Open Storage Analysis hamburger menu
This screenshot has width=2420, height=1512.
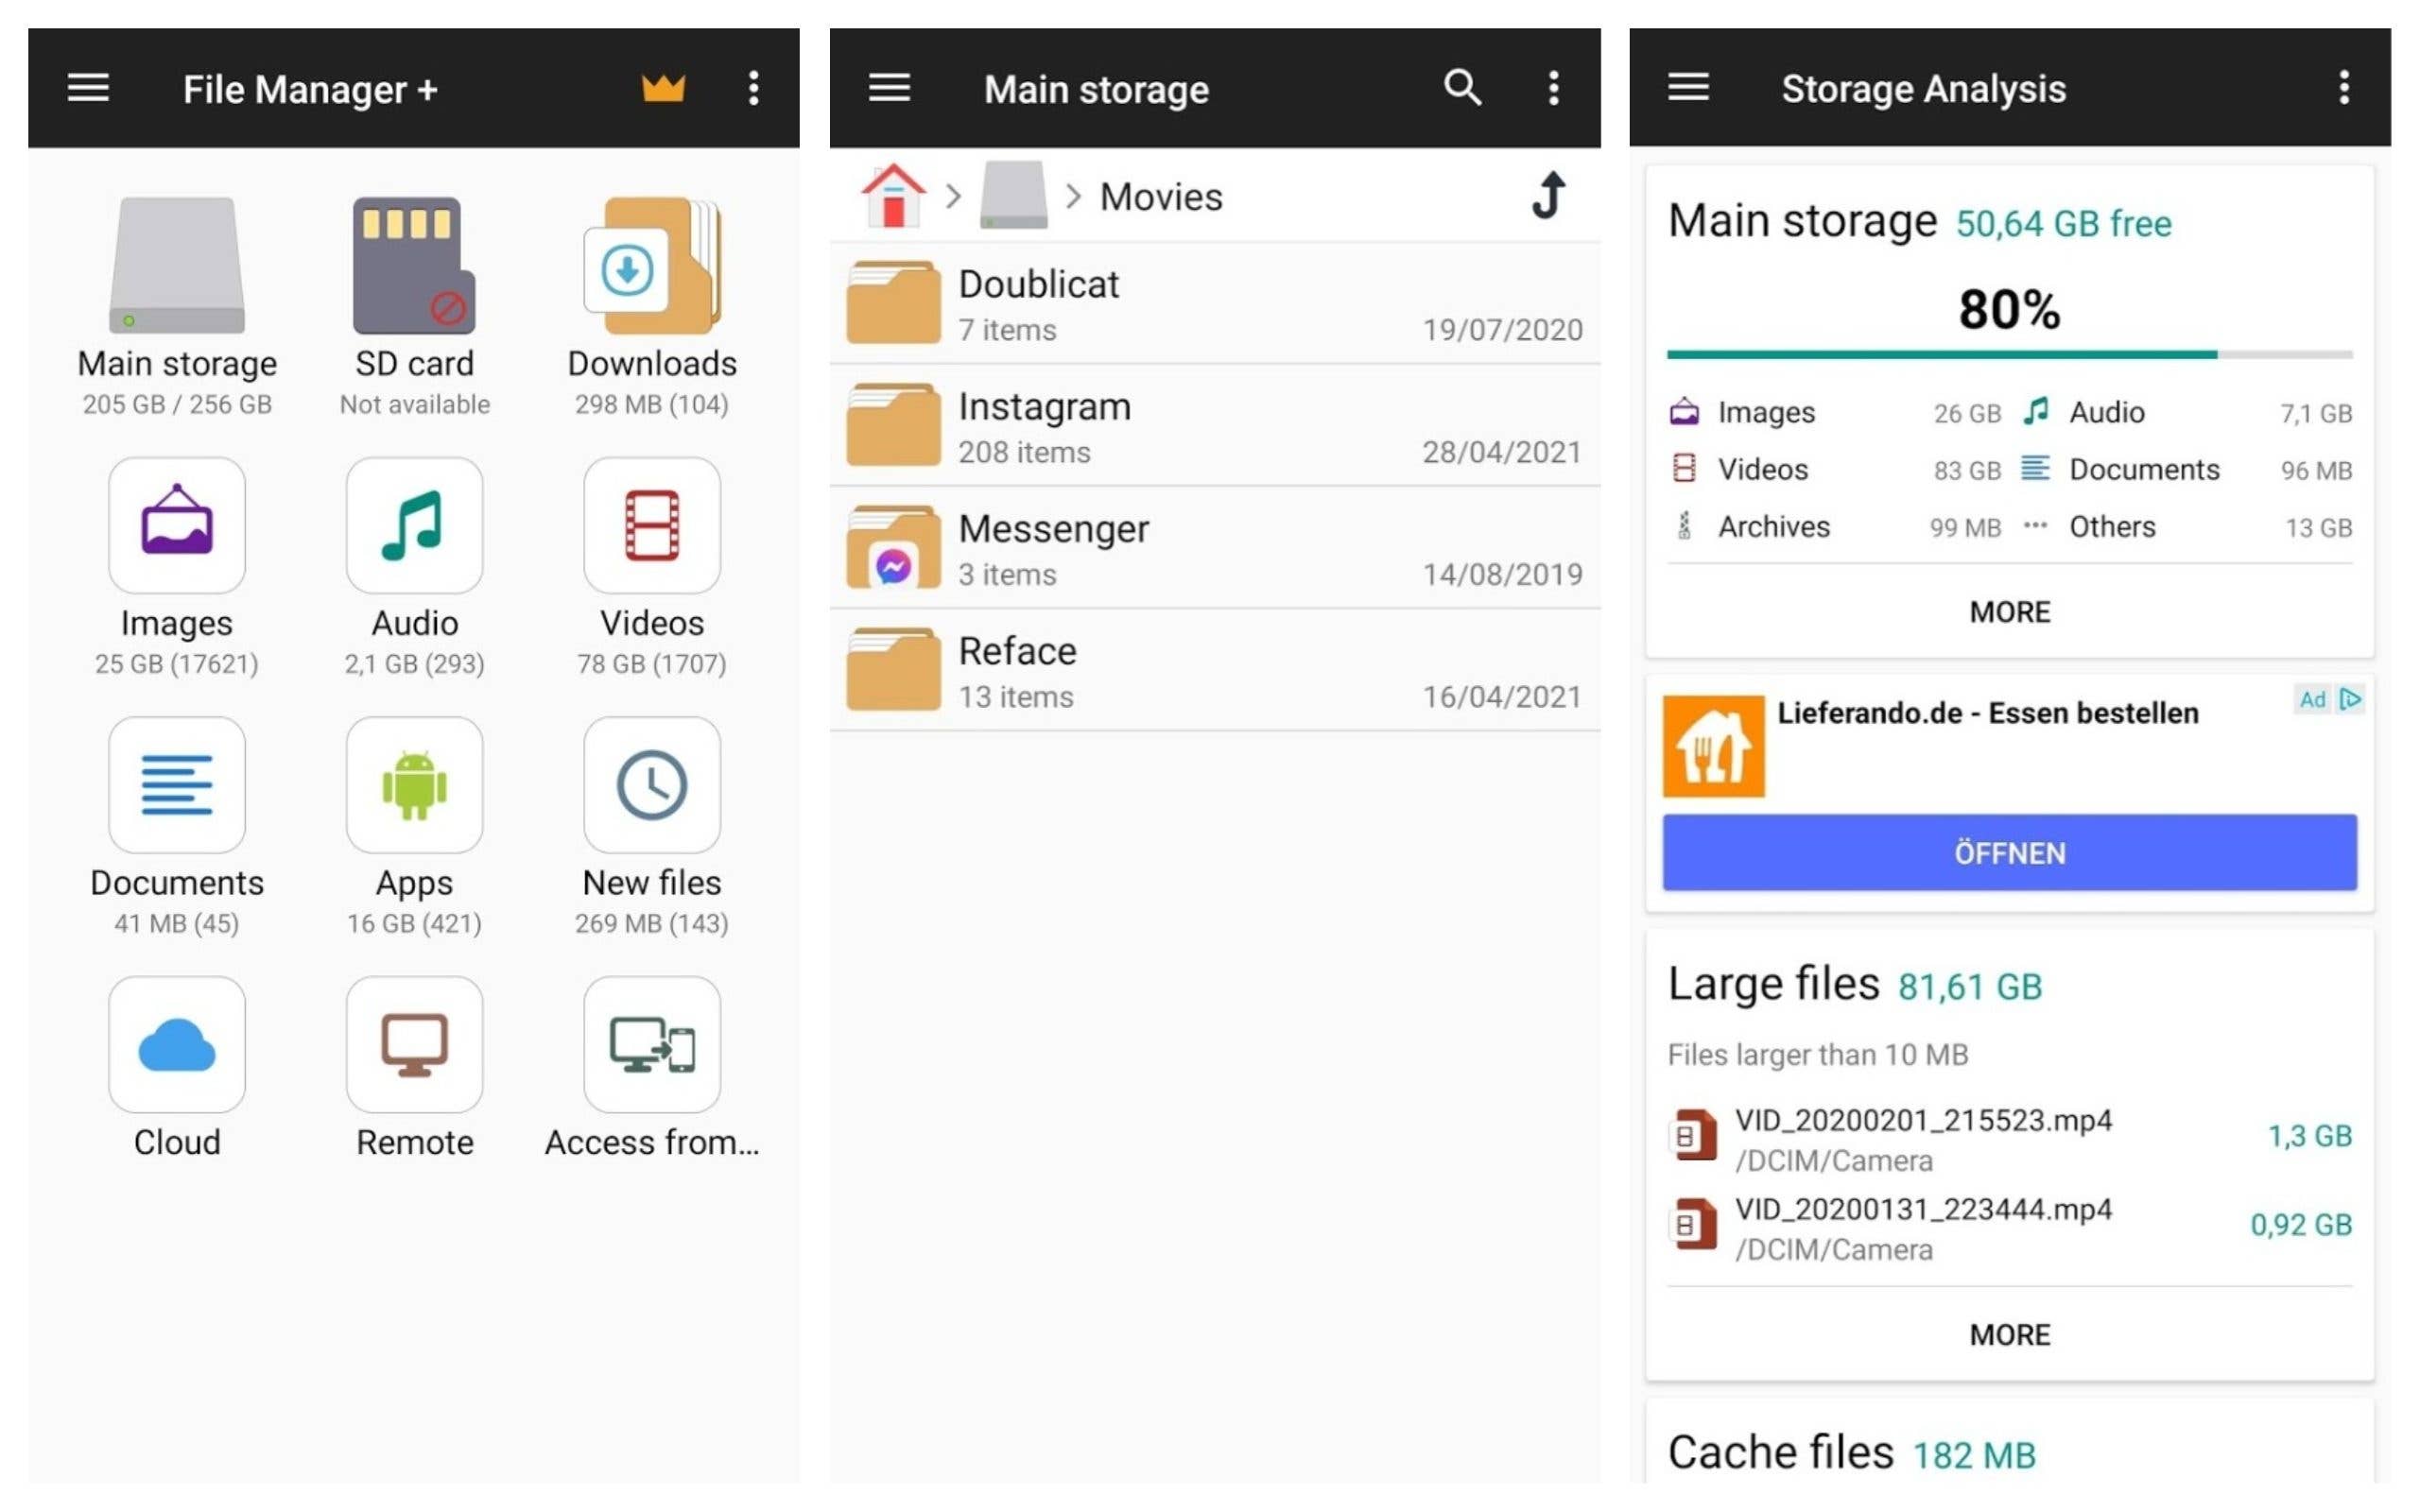click(1687, 88)
